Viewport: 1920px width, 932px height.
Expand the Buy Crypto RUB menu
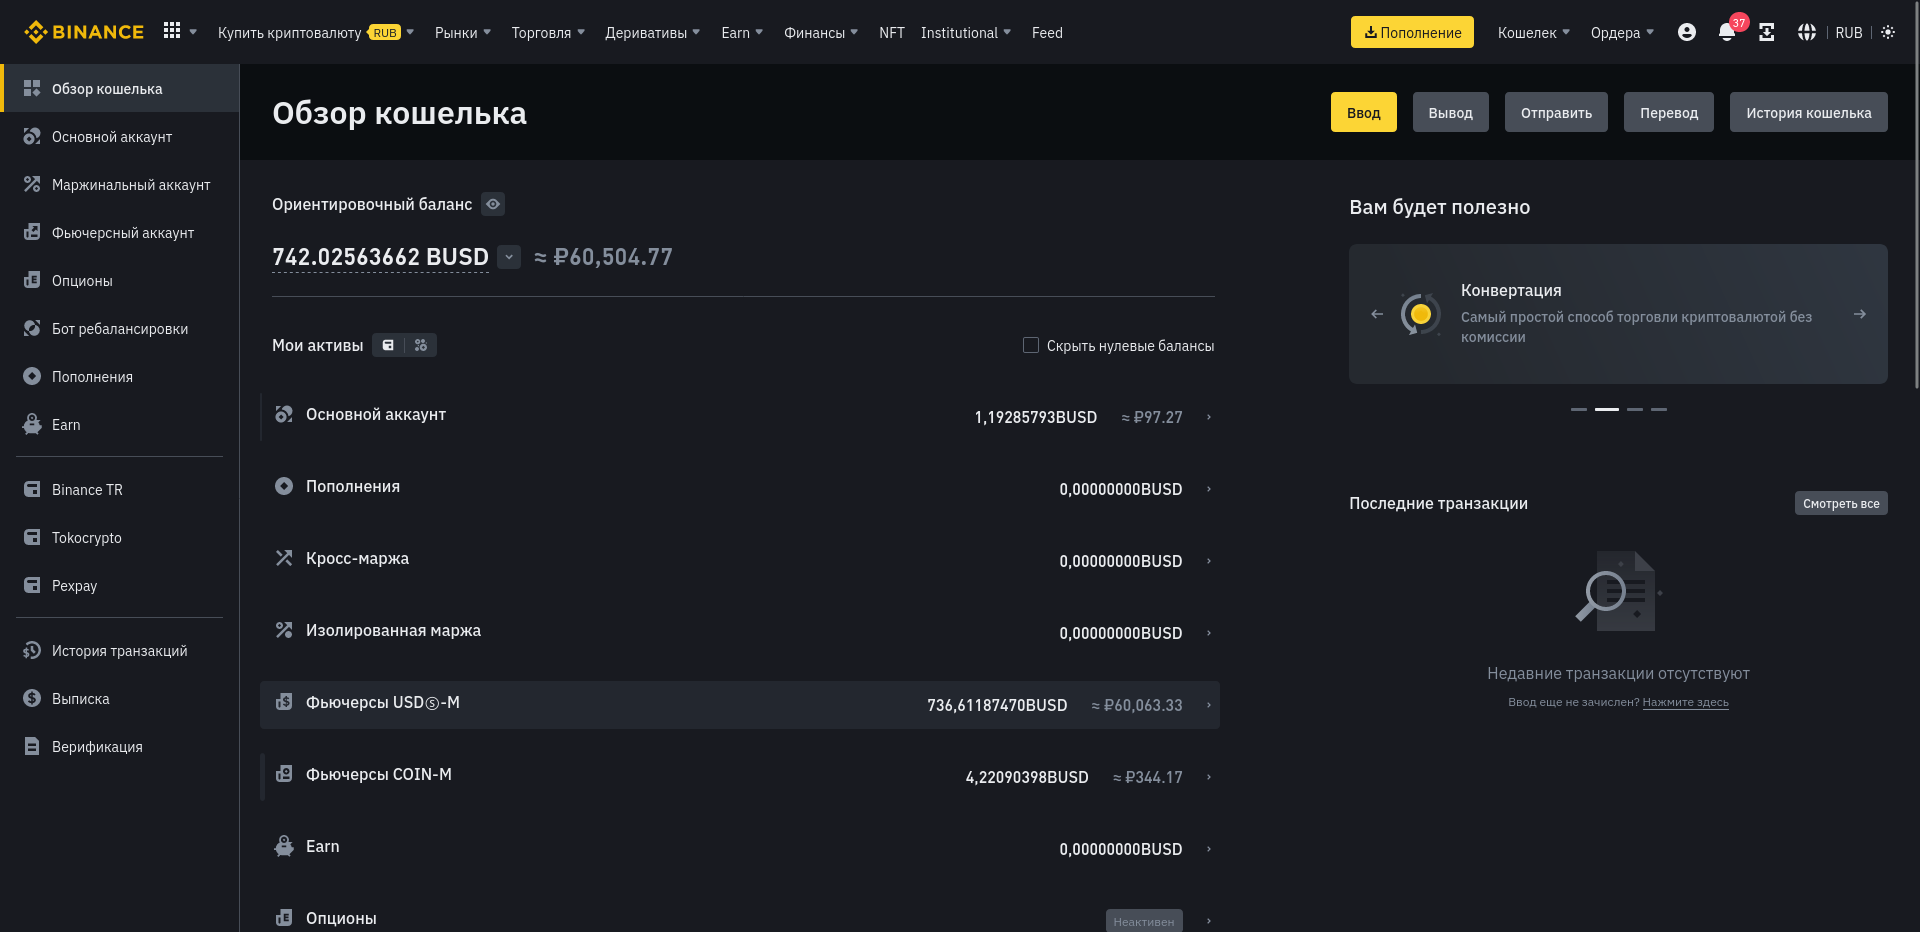(x=316, y=32)
